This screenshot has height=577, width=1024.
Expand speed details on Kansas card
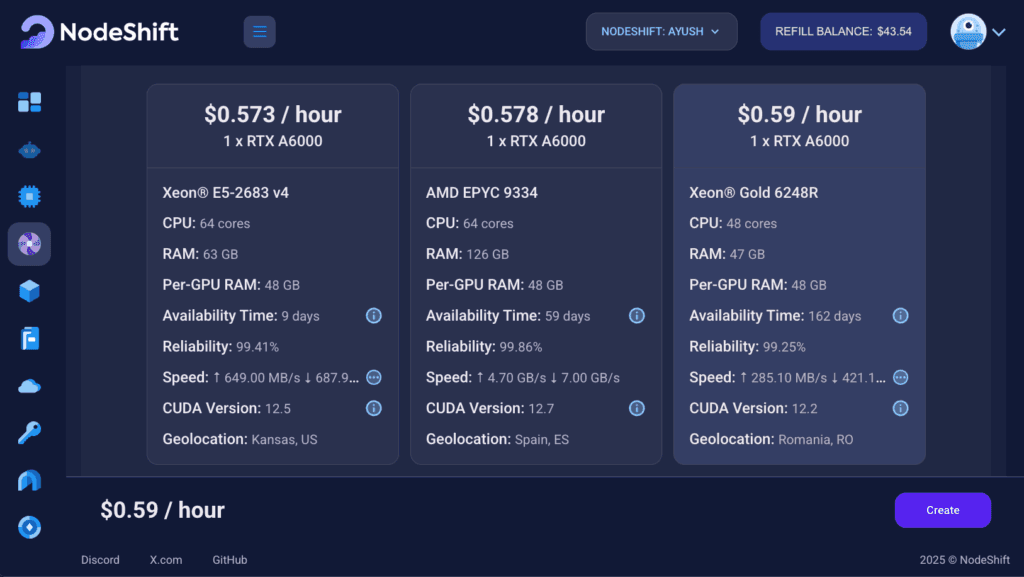point(374,377)
